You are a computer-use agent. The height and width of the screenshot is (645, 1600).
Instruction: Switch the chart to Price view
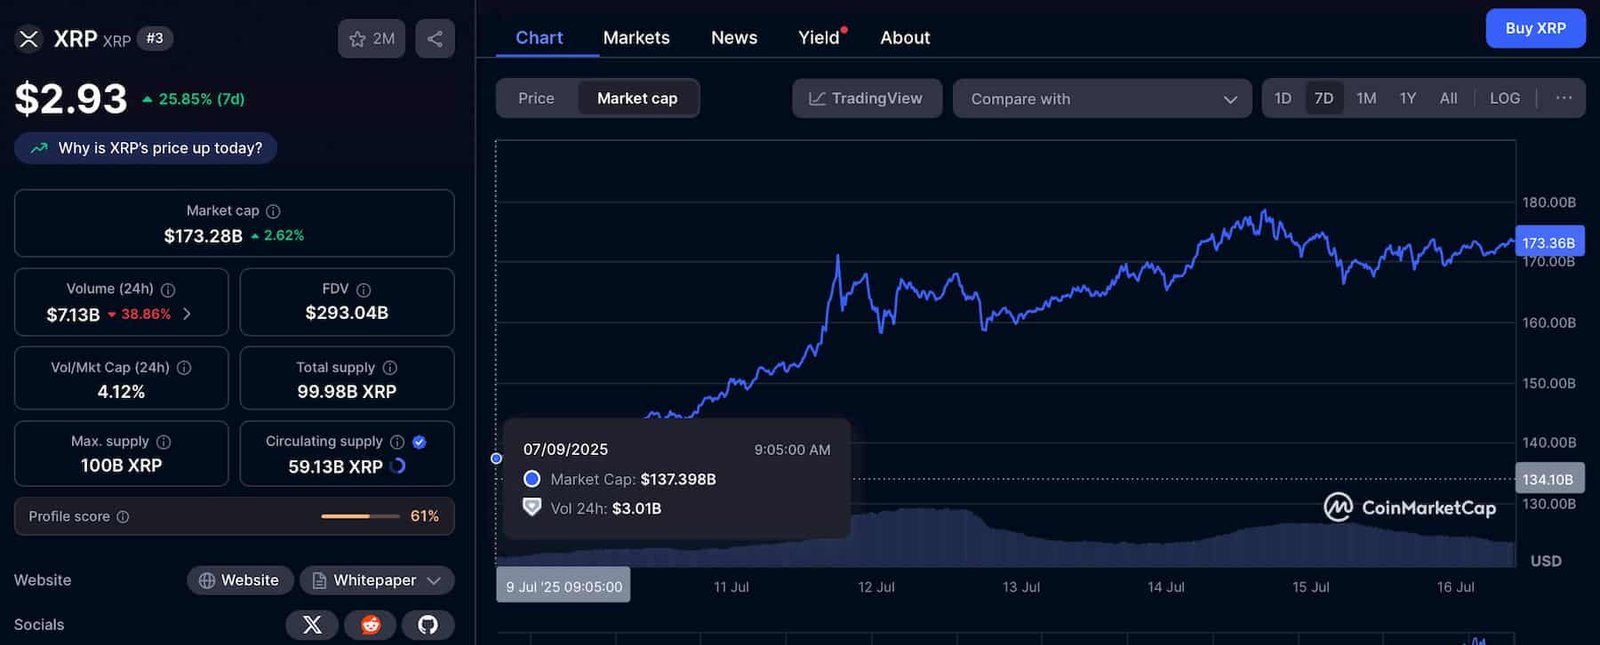pyautogui.click(x=536, y=98)
